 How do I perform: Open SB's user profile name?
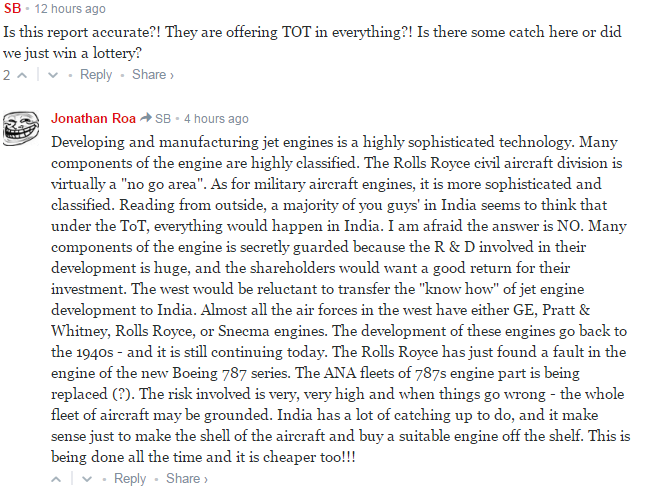tap(12, 8)
